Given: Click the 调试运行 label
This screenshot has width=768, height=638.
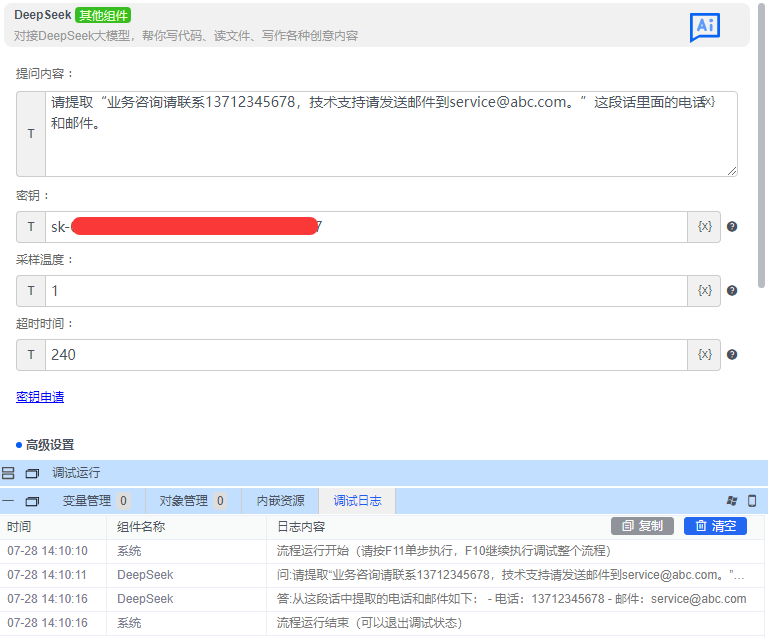Looking at the screenshot, I should coord(76,473).
